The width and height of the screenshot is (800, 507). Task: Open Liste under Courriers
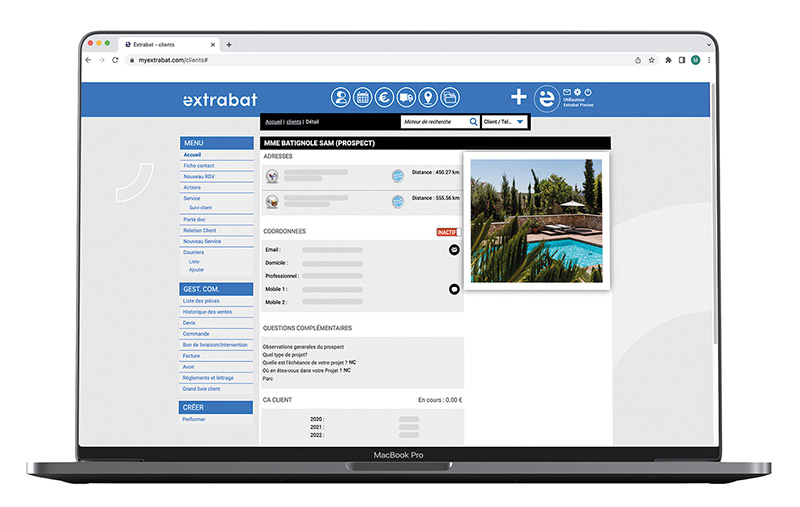click(194, 262)
